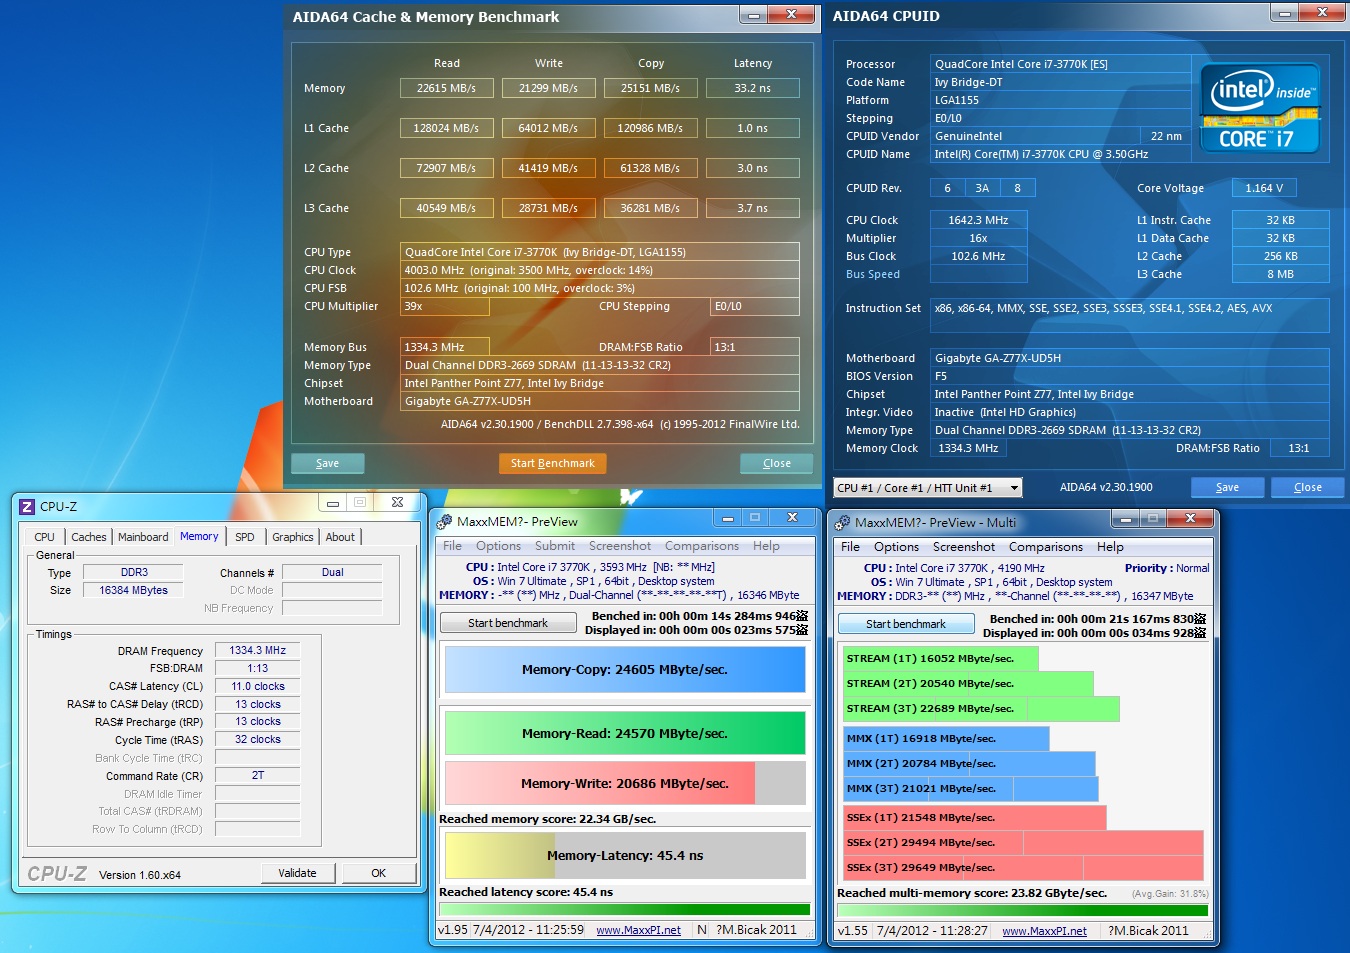Click the STREAM (3T) result bar
The height and width of the screenshot is (953, 1350).
(x=981, y=709)
